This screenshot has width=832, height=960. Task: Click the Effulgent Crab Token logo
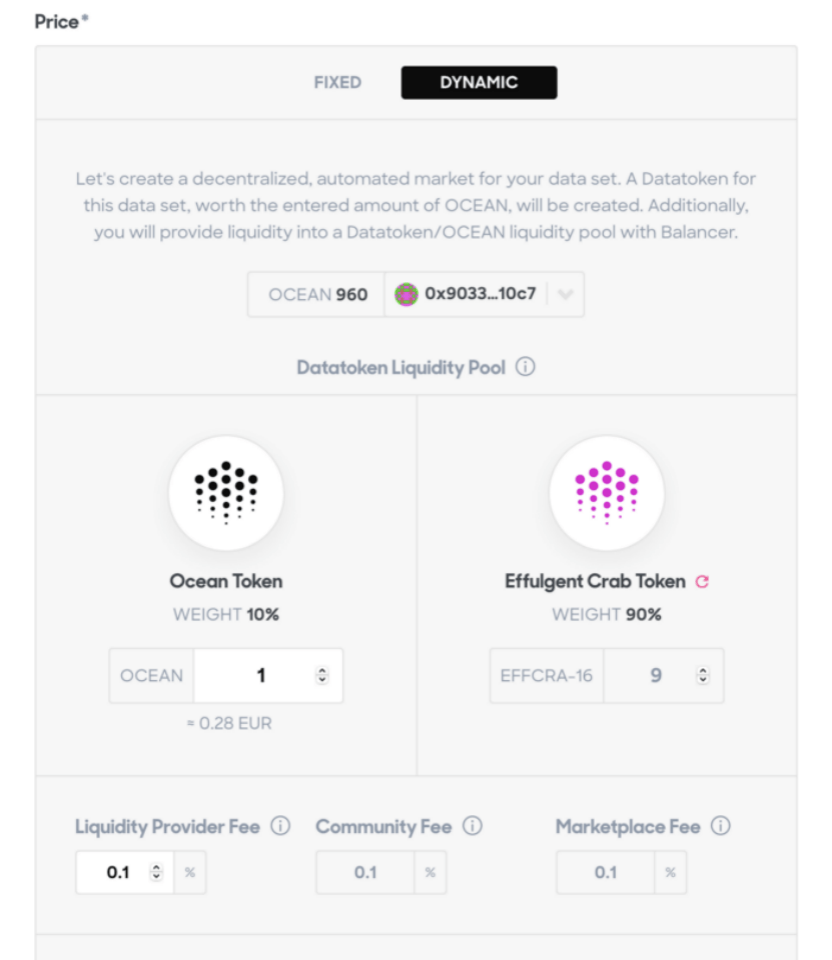[606, 493]
